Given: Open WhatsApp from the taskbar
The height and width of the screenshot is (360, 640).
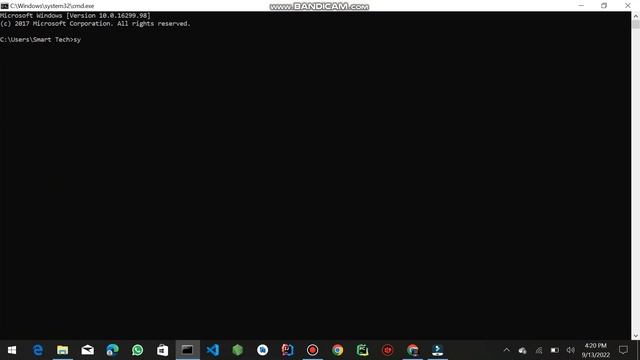Looking at the screenshot, I should pyautogui.click(x=138, y=350).
